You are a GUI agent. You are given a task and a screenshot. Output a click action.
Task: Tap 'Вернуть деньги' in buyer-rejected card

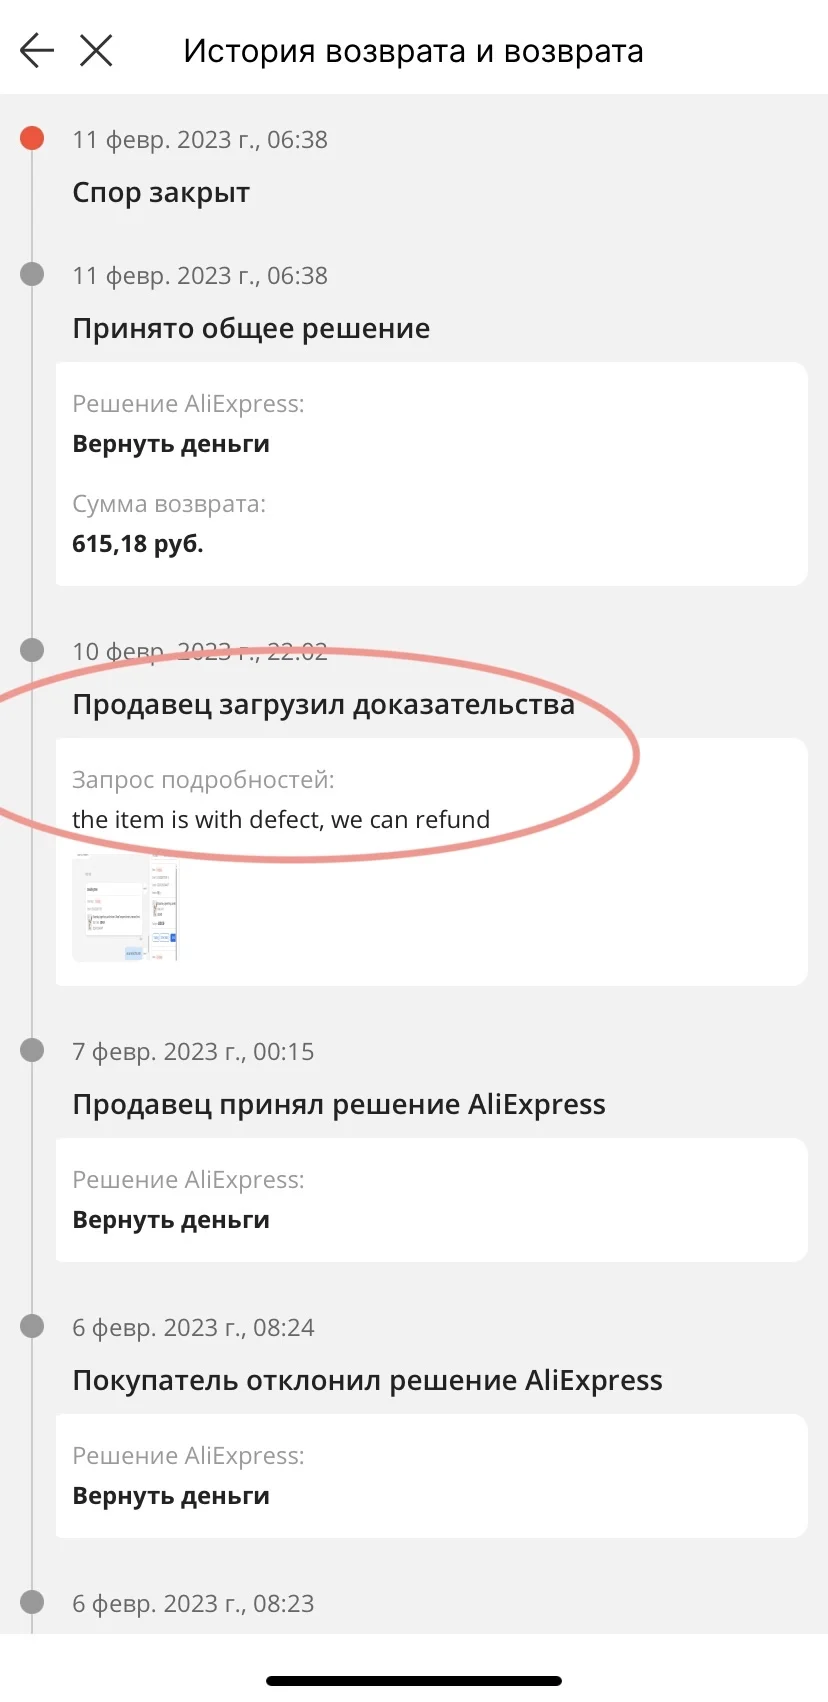coord(171,1496)
